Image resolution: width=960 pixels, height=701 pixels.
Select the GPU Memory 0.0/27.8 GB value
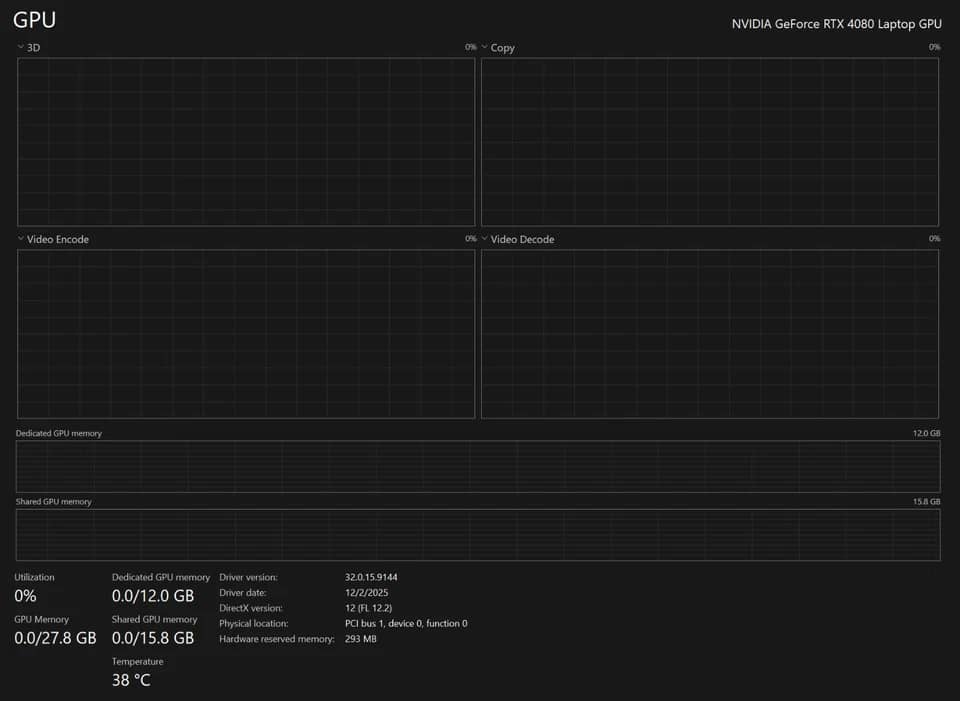click(55, 638)
